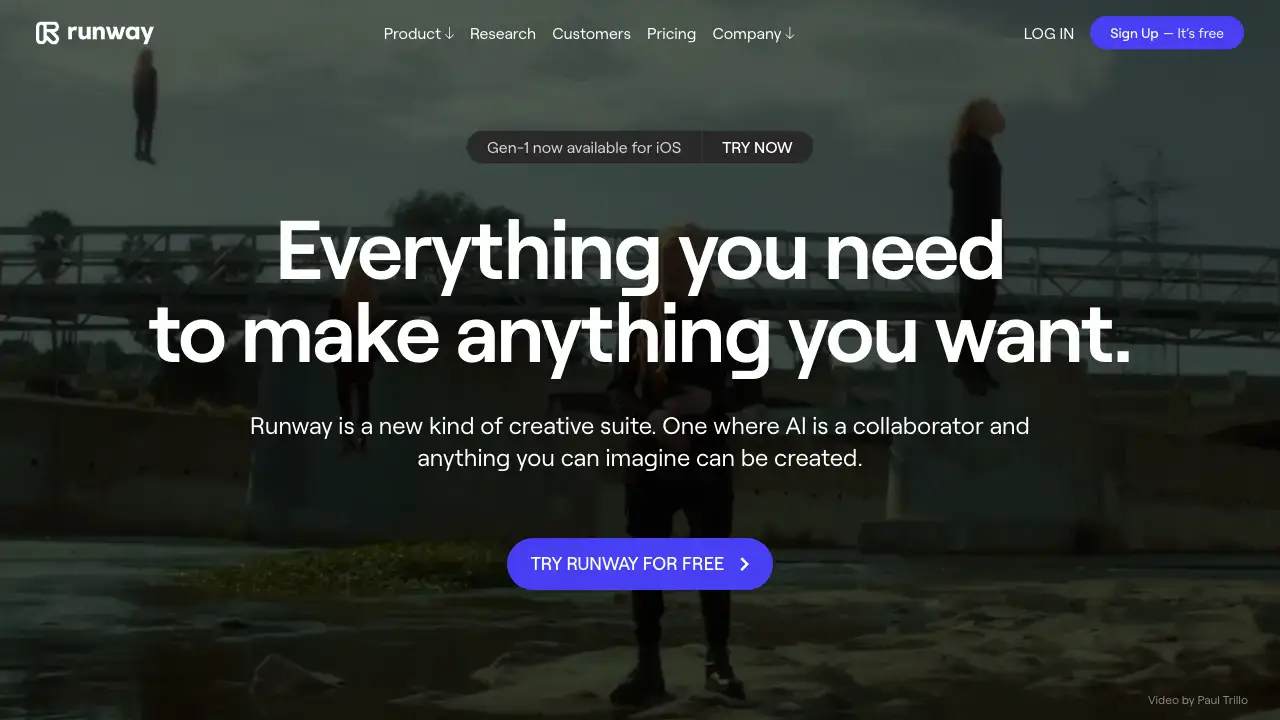Click the to make anything you want headline line
This screenshot has height=720, width=1280.
coord(640,336)
